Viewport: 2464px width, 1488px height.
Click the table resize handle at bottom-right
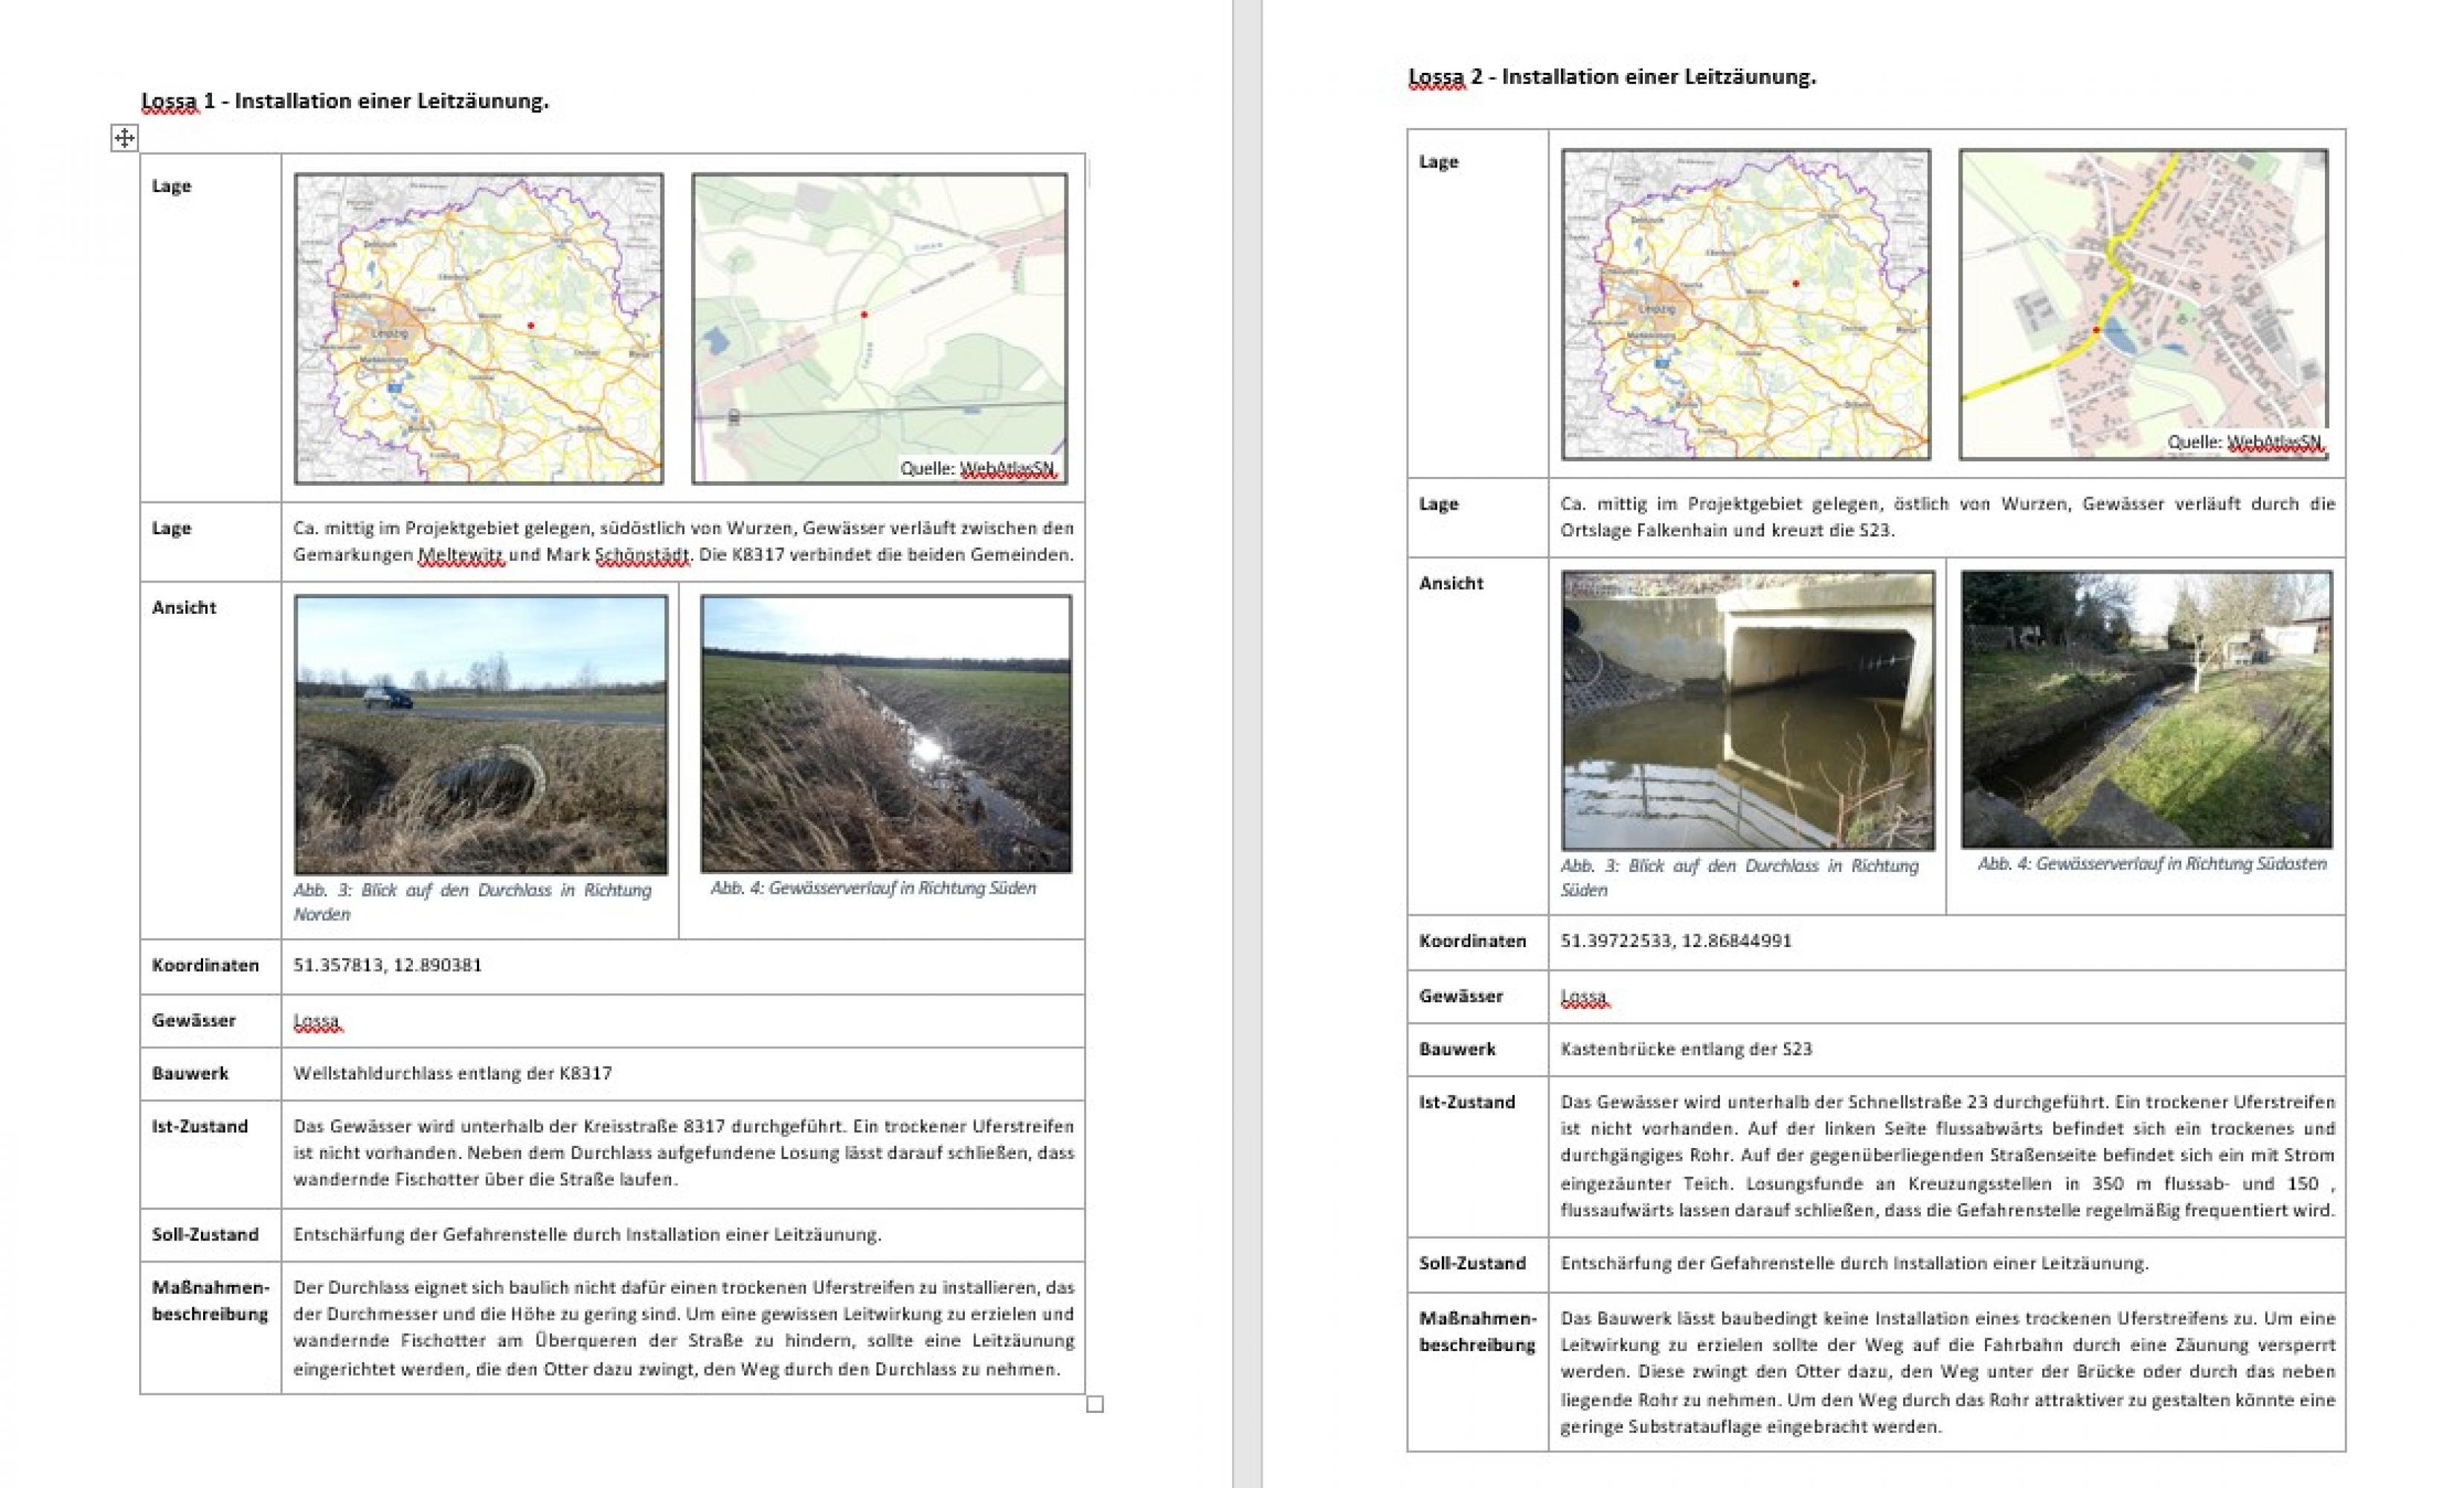[1095, 1404]
